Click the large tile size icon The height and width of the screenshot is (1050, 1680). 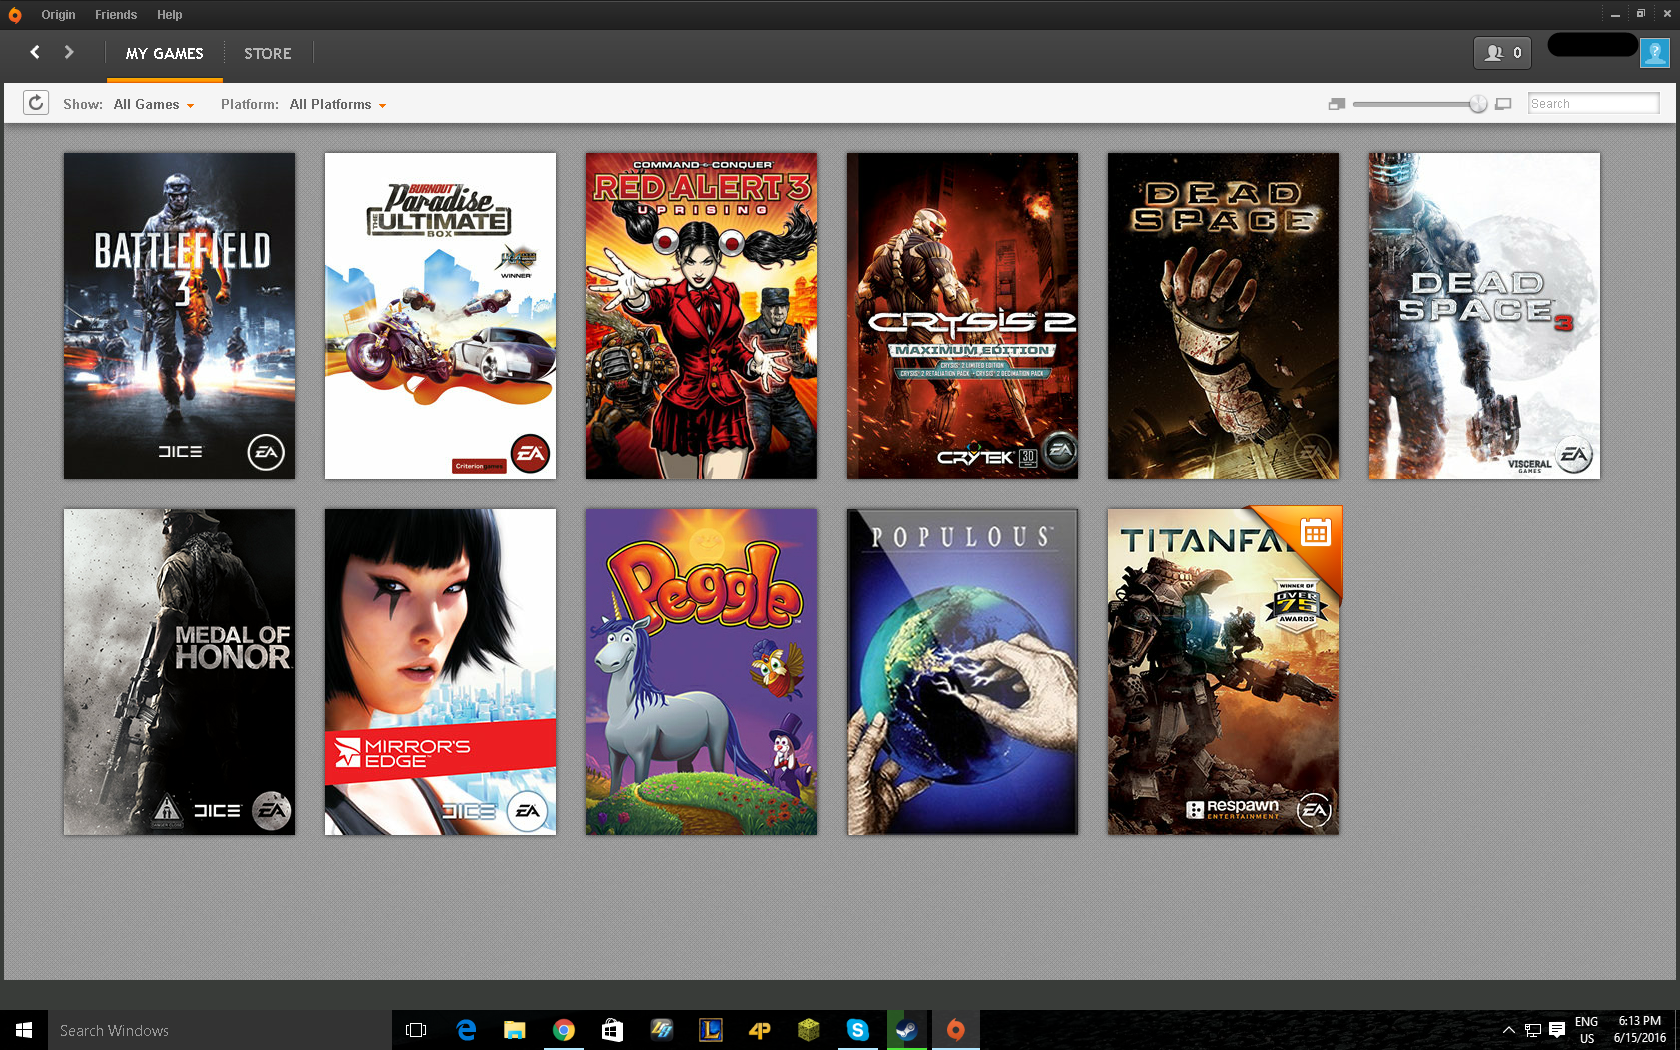pyautogui.click(x=1503, y=104)
